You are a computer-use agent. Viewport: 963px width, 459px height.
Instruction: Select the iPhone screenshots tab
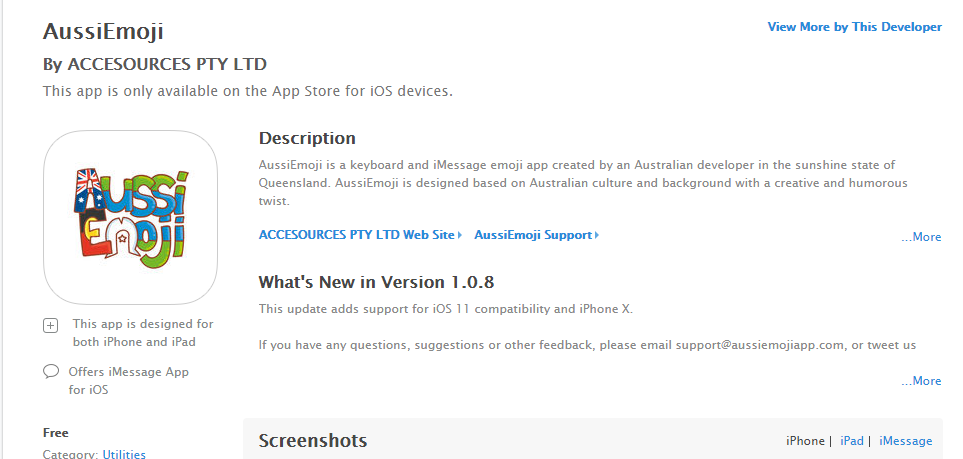tap(805, 441)
